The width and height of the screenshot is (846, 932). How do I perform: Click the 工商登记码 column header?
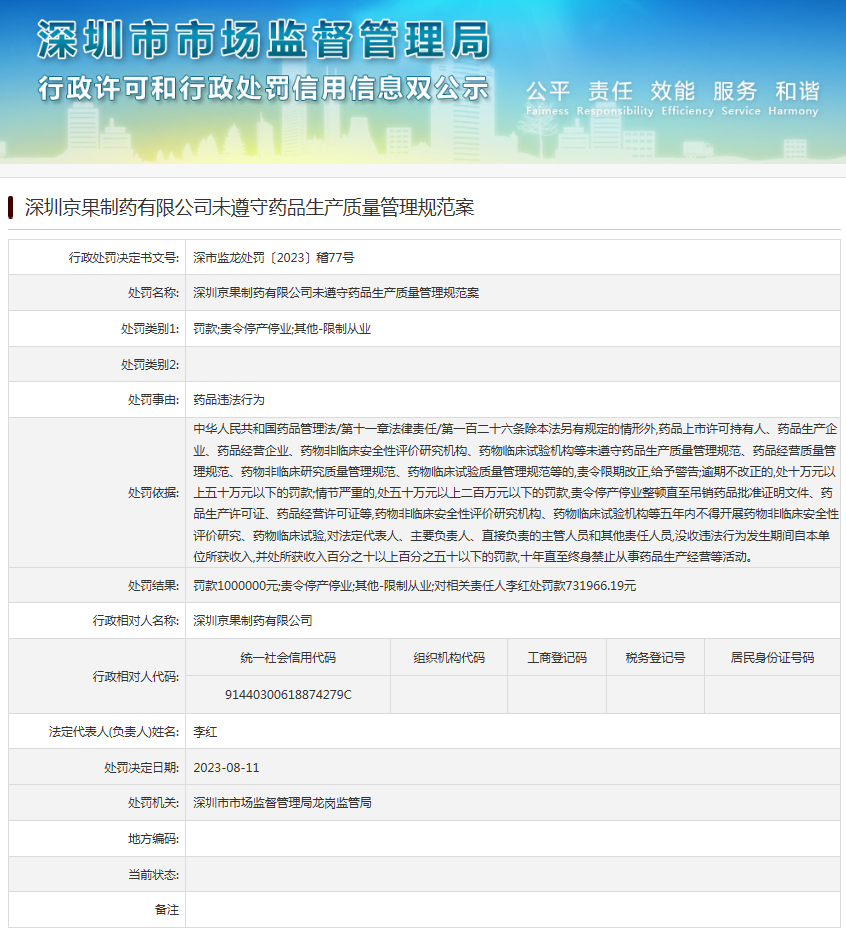557,657
